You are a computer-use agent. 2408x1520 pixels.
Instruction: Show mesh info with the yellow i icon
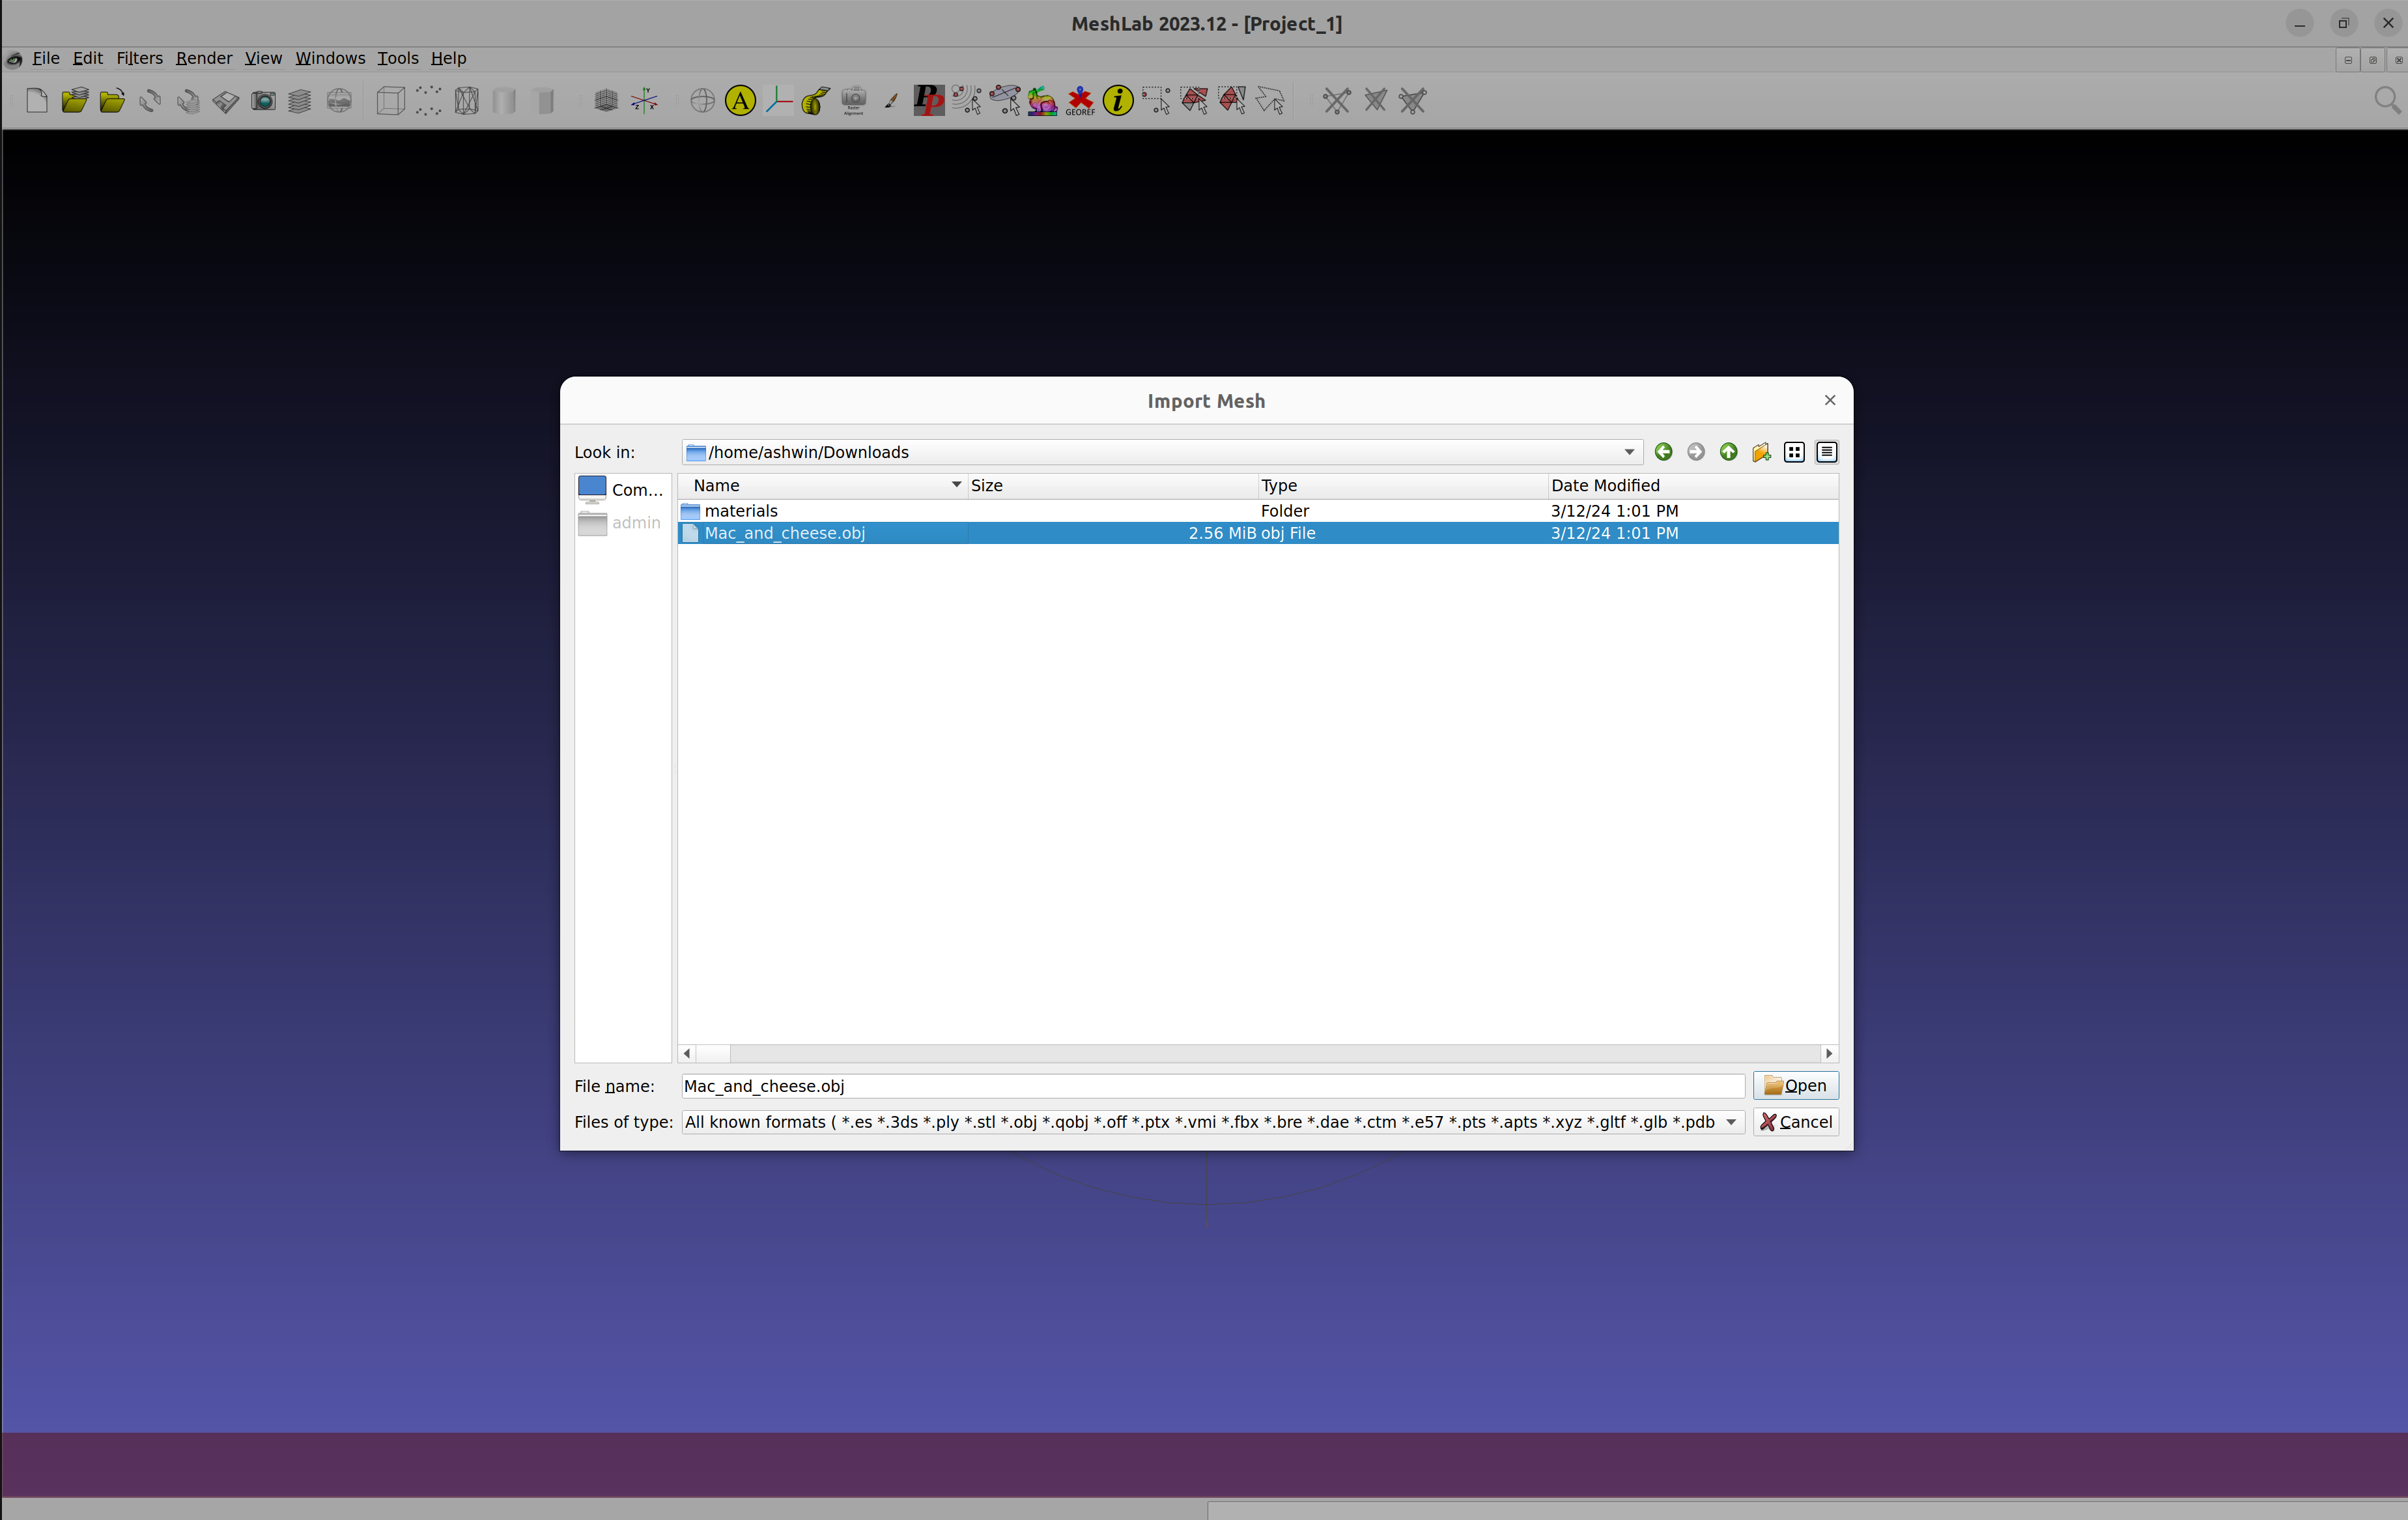tap(1118, 100)
